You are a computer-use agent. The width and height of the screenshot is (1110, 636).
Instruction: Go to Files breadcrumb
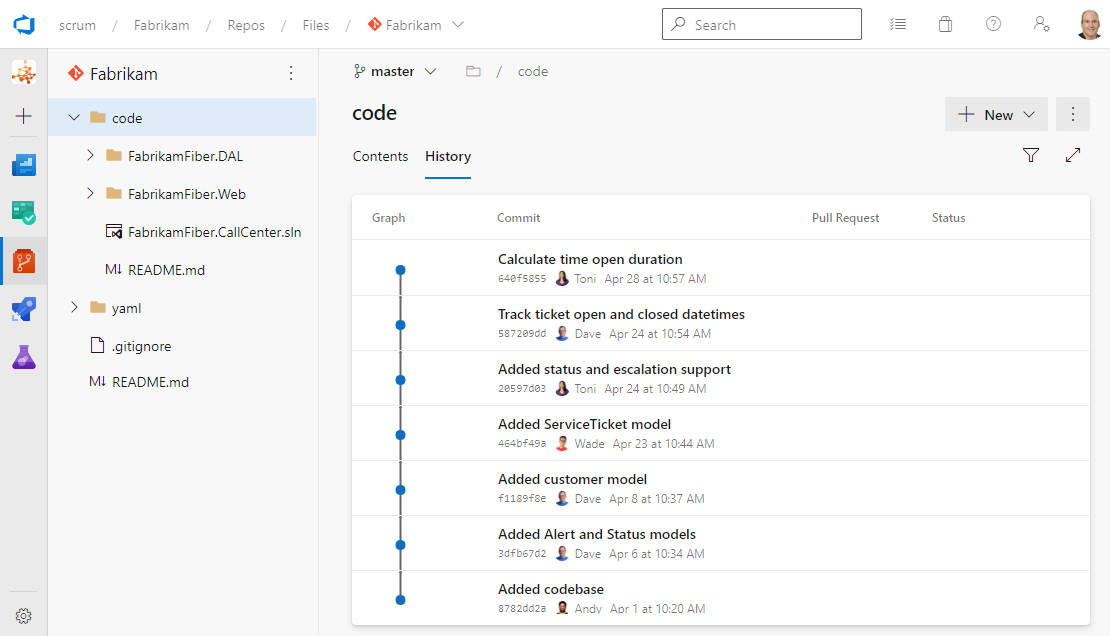[x=316, y=25]
